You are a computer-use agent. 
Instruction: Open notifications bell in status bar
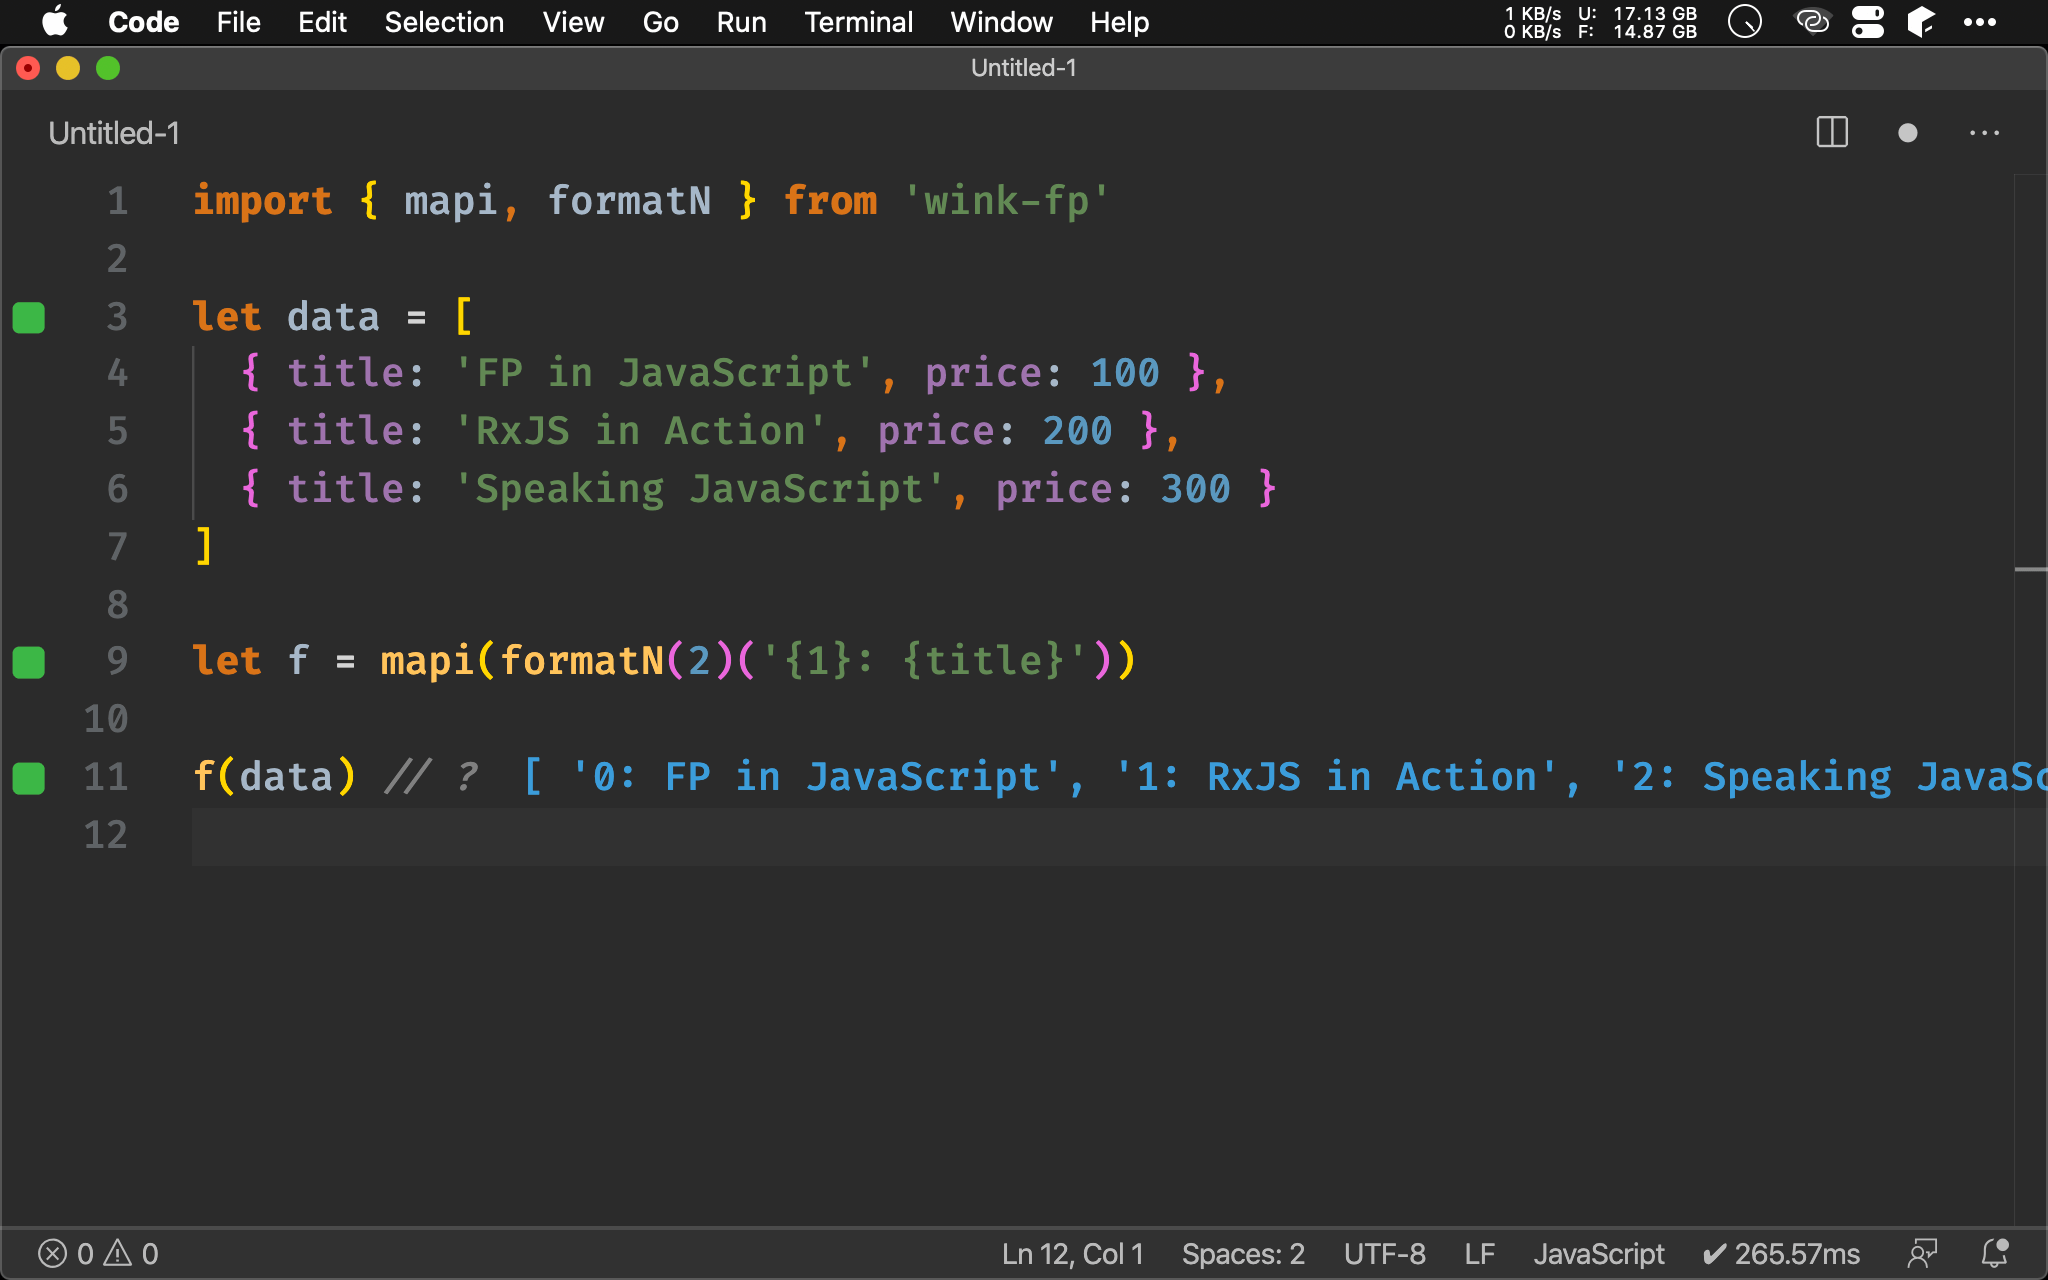tap(1995, 1253)
